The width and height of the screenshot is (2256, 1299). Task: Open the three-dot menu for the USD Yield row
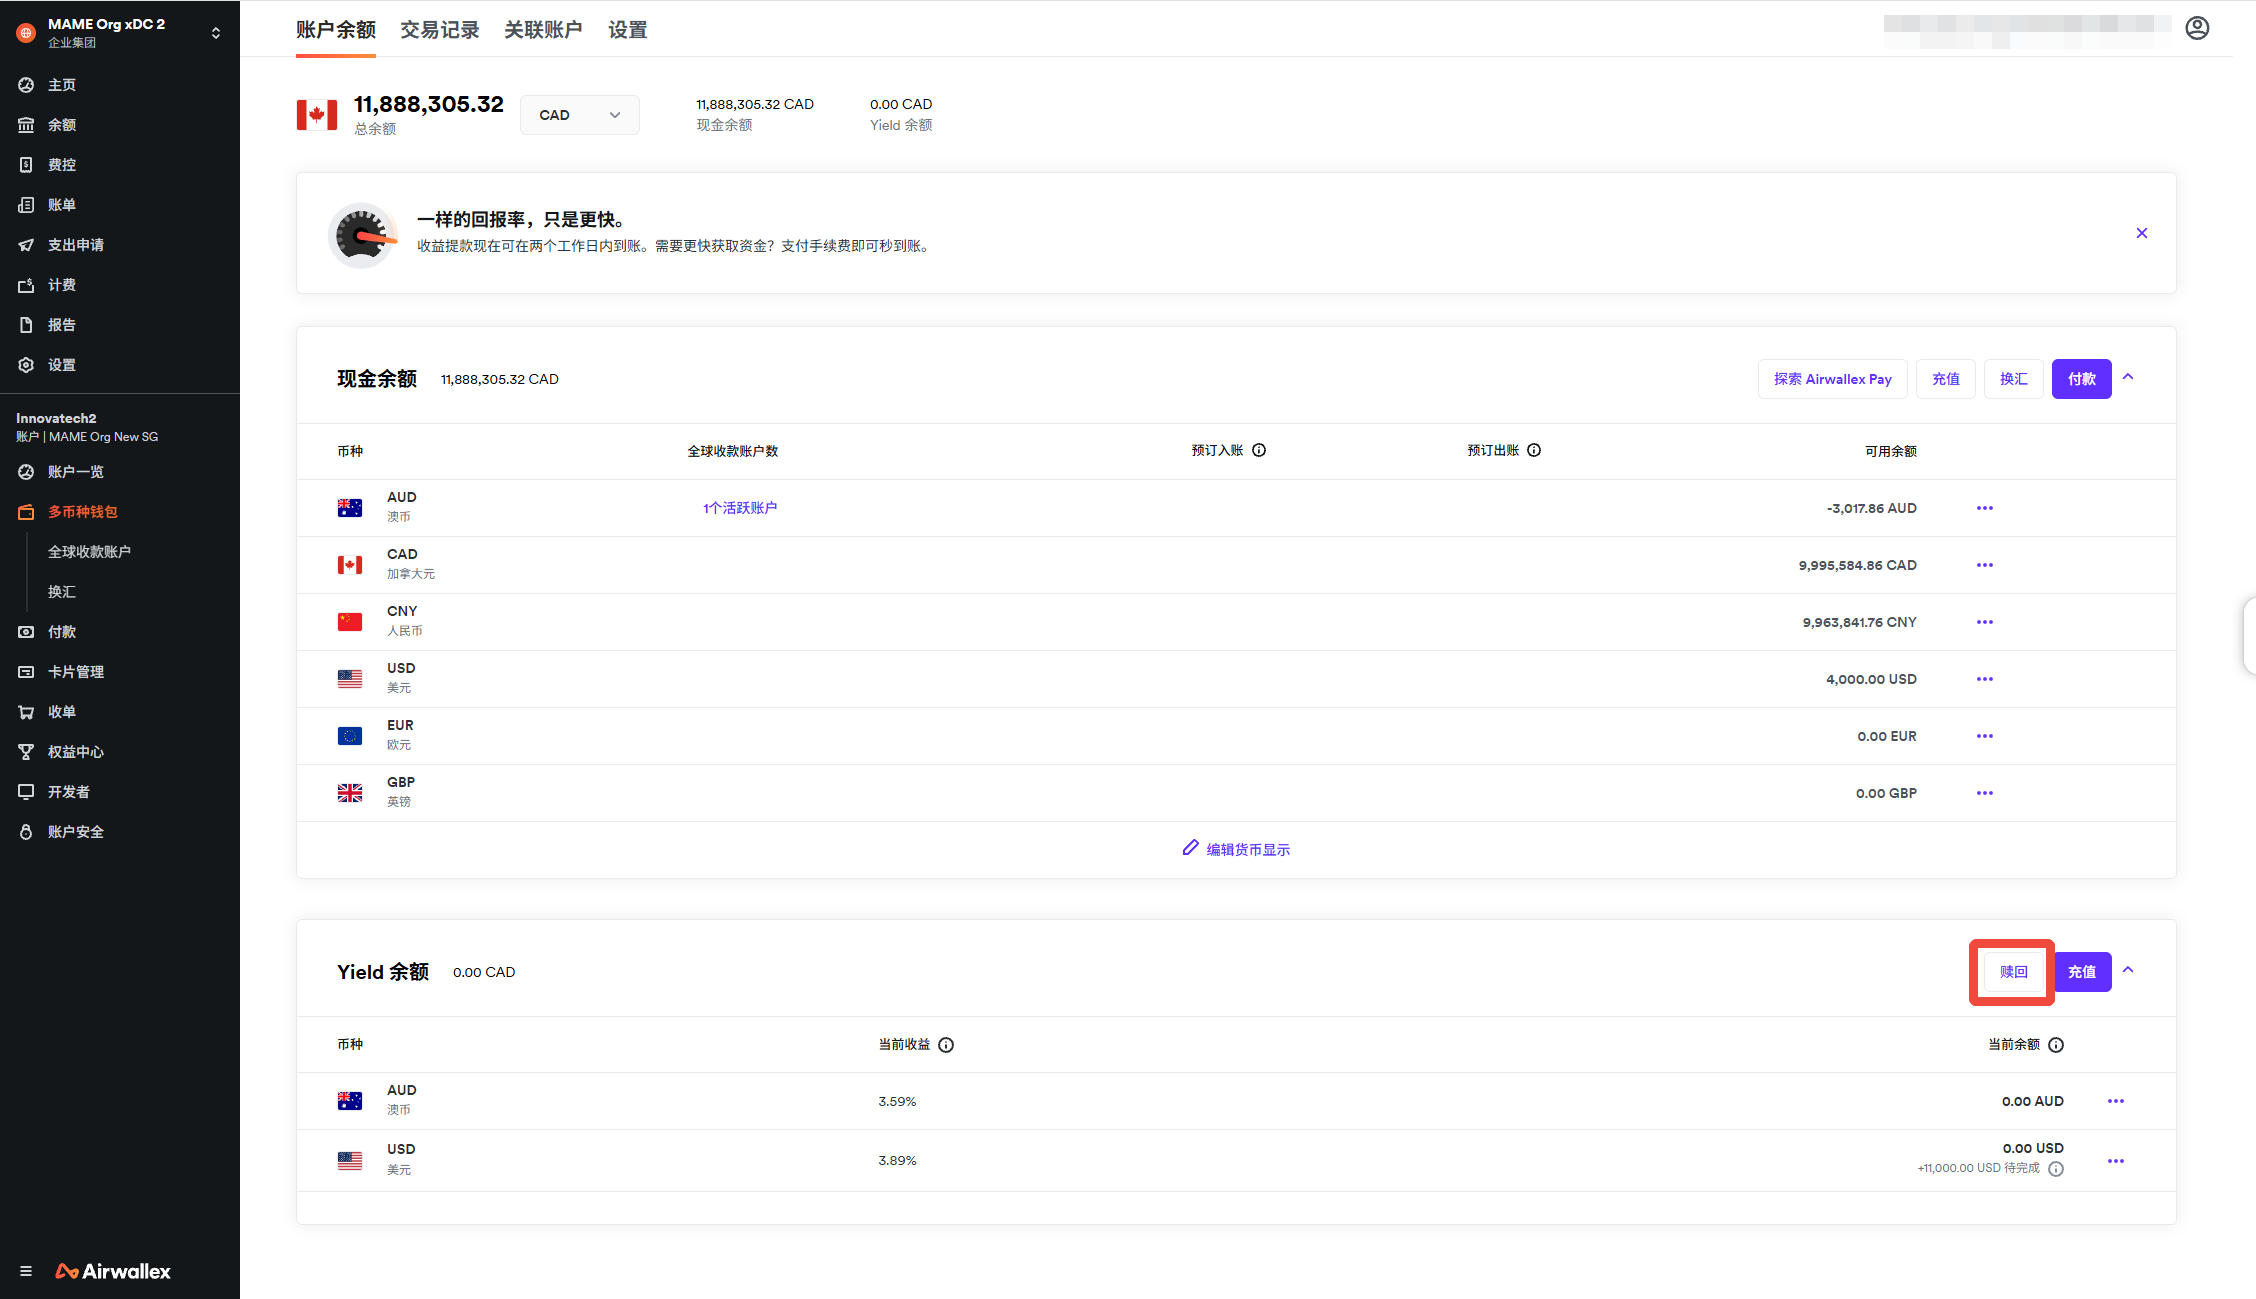pos(2115,1161)
